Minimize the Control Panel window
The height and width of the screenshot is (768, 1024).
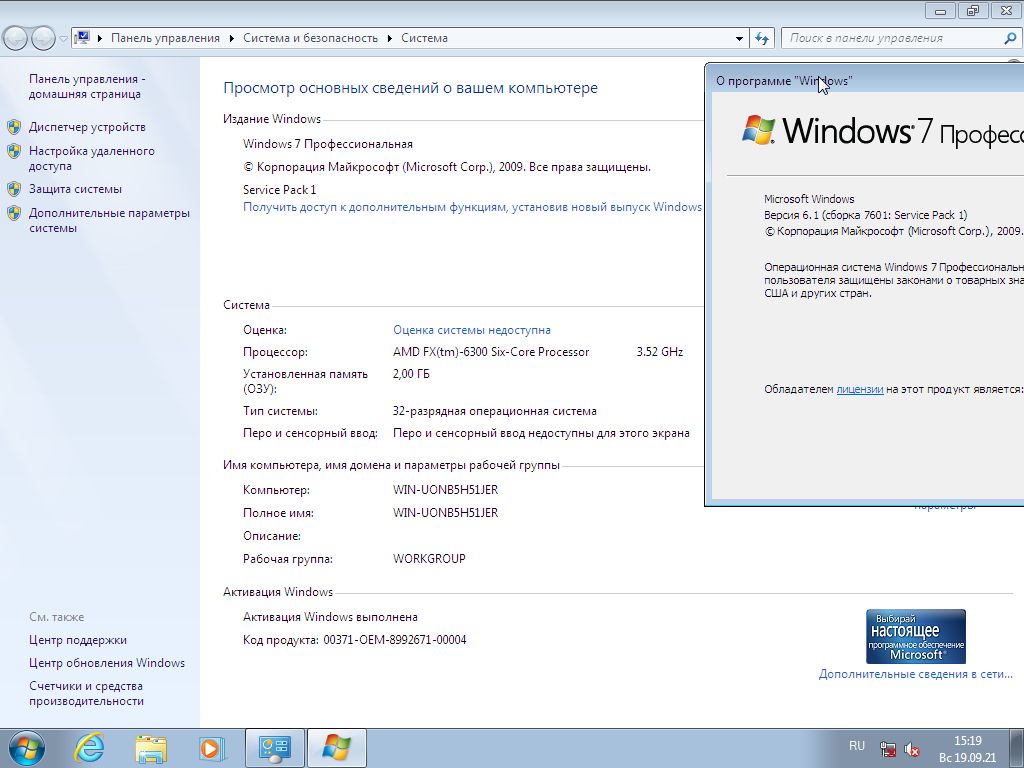(940, 10)
